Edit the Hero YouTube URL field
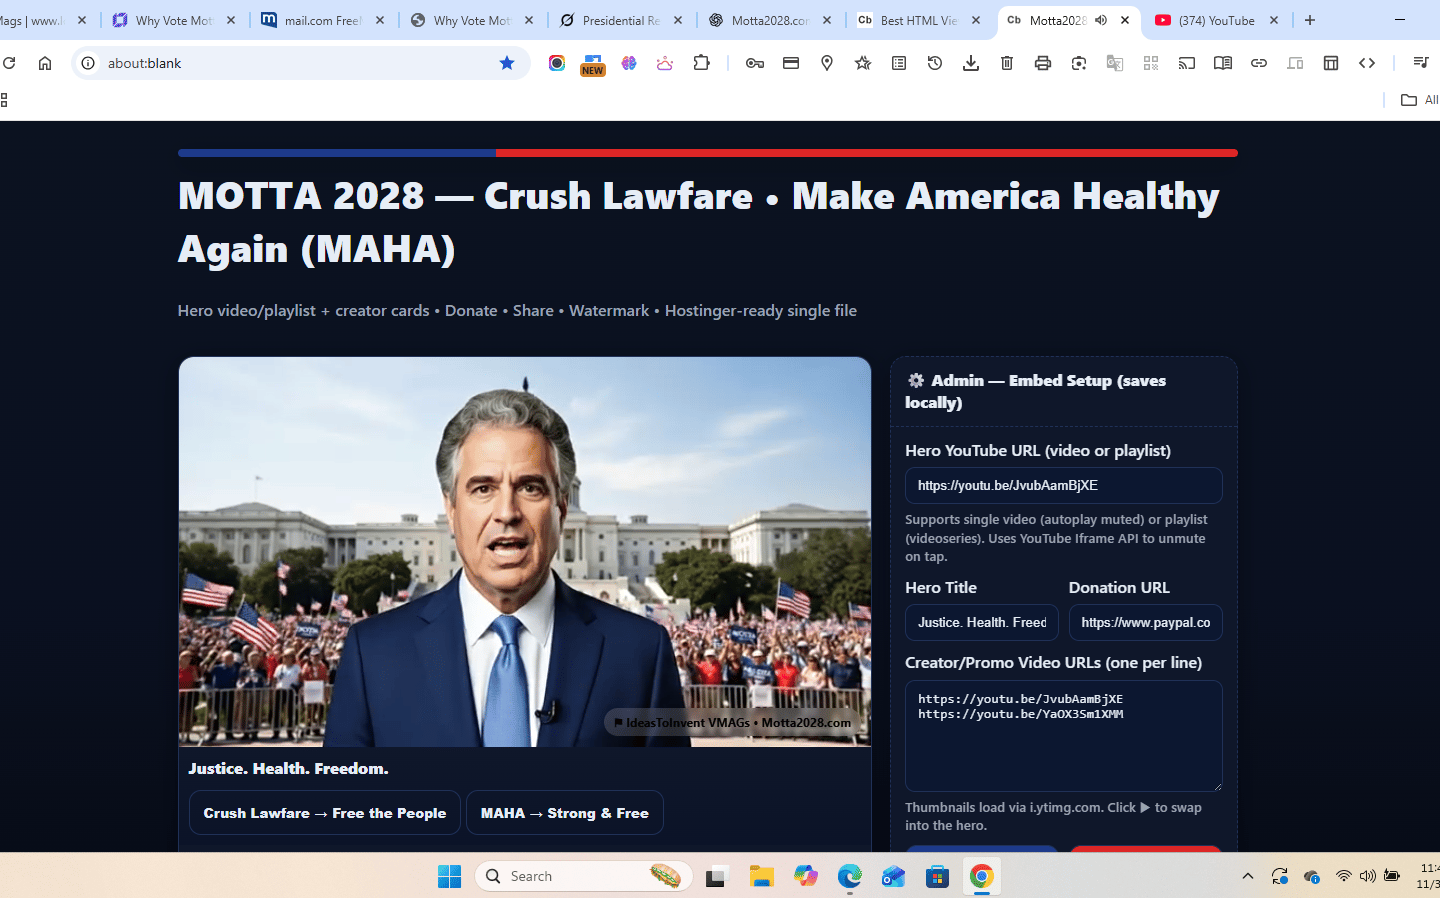Viewport: 1440px width, 898px height. coord(1063,485)
